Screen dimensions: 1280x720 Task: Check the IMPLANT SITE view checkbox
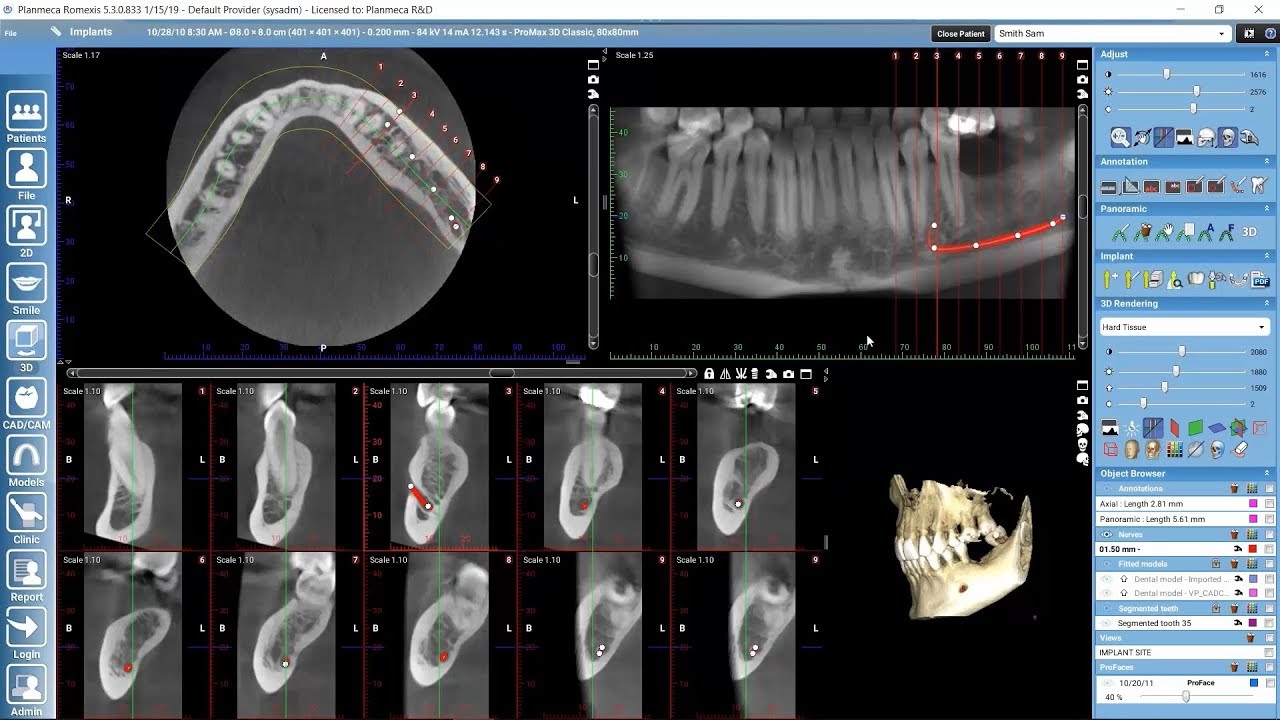[x=1269, y=652]
